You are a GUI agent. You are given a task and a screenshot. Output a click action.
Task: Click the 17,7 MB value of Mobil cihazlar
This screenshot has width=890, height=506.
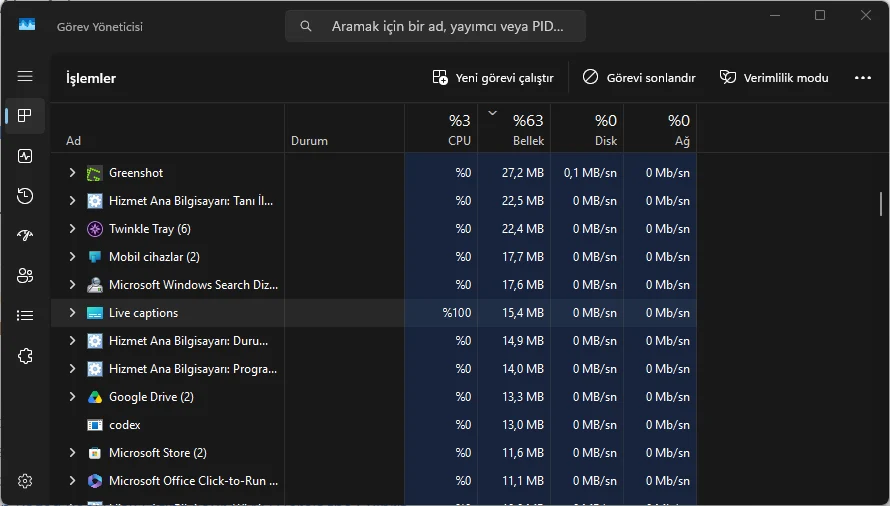click(x=523, y=257)
